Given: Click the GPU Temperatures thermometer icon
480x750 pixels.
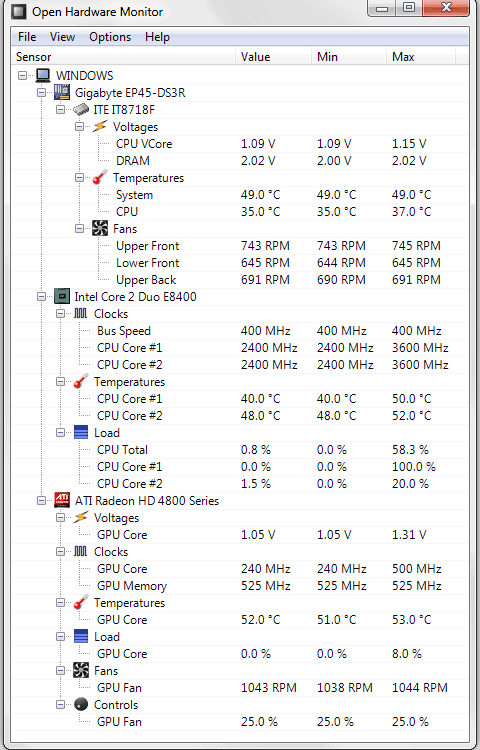Looking at the screenshot, I should click(81, 603).
